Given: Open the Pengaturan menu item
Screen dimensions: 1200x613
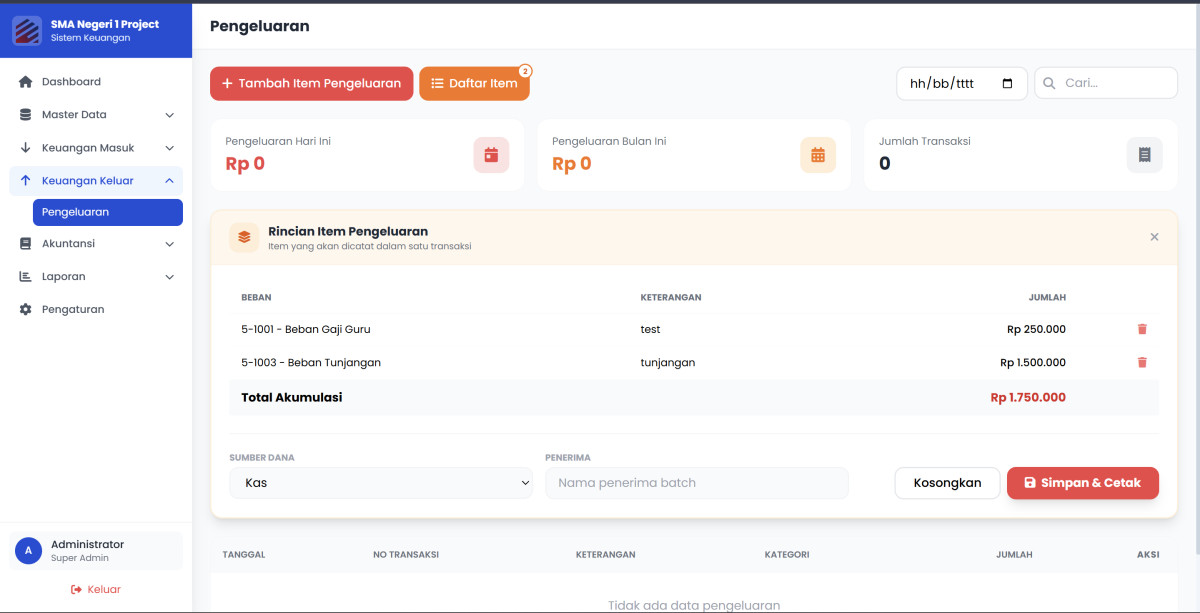Looking at the screenshot, I should [x=96, y=310].
